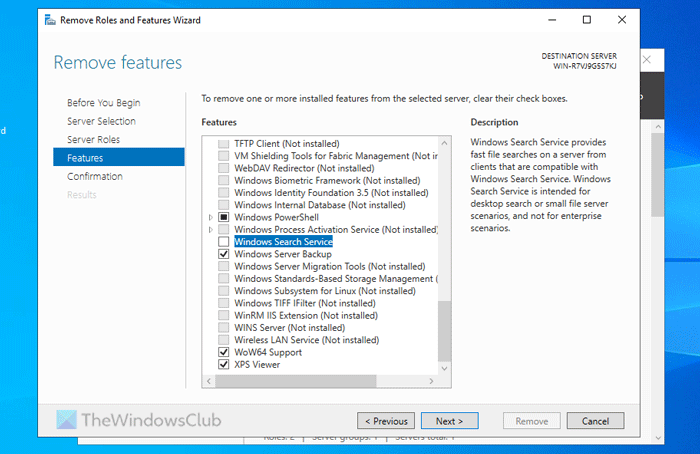Click the features list scroll down arrow
Image resolution: width=700 pixels, height=454 pixels.
coord(444,368)
